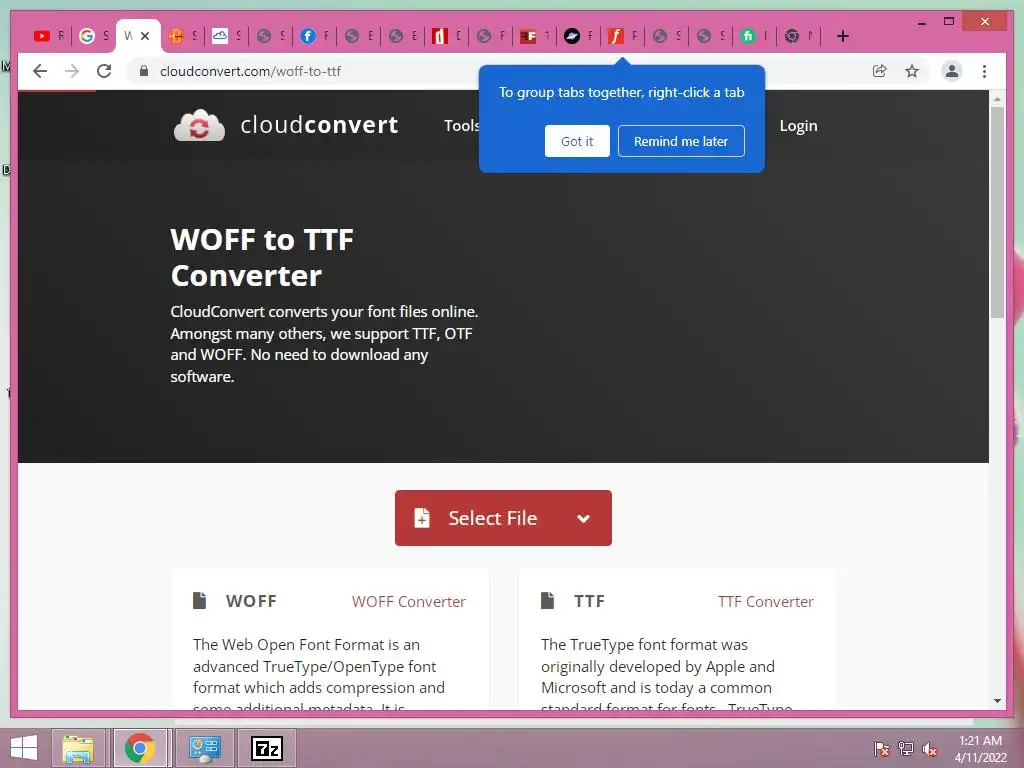Click Remind me later in the tip bubble
This screenshot has height=768, width=1024.
pyautogui.click(x=681, y=141)
